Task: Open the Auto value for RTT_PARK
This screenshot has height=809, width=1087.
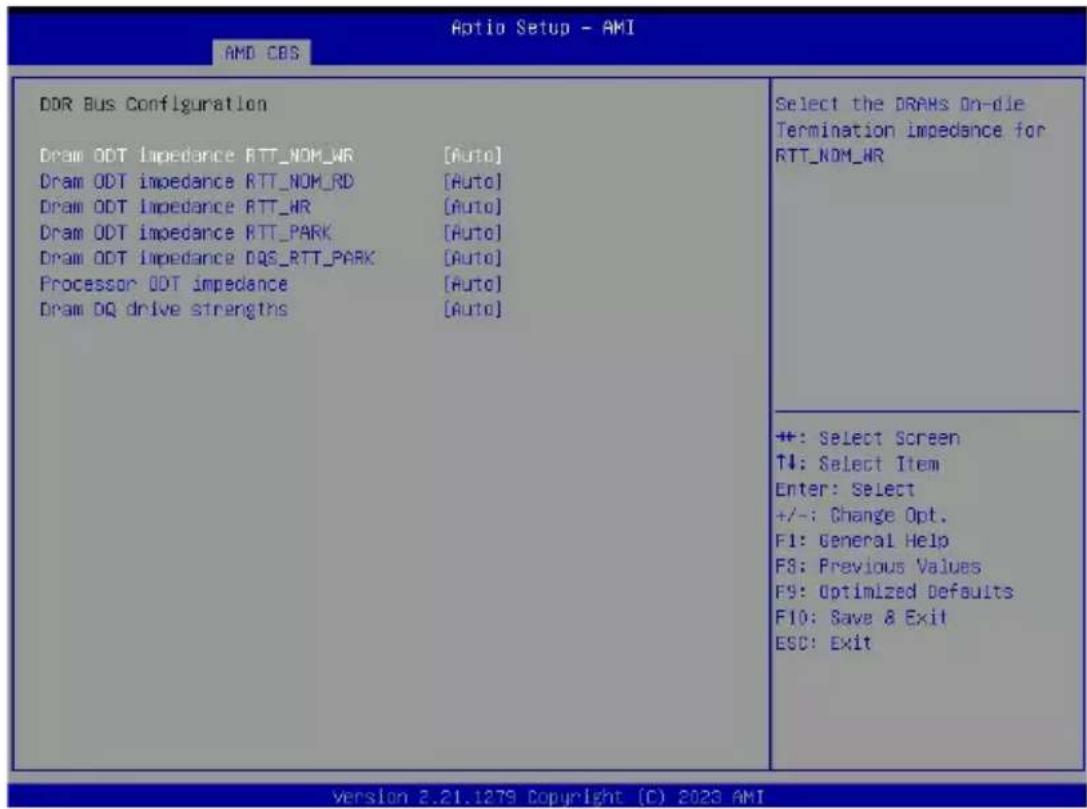Action: pos(472,232)
